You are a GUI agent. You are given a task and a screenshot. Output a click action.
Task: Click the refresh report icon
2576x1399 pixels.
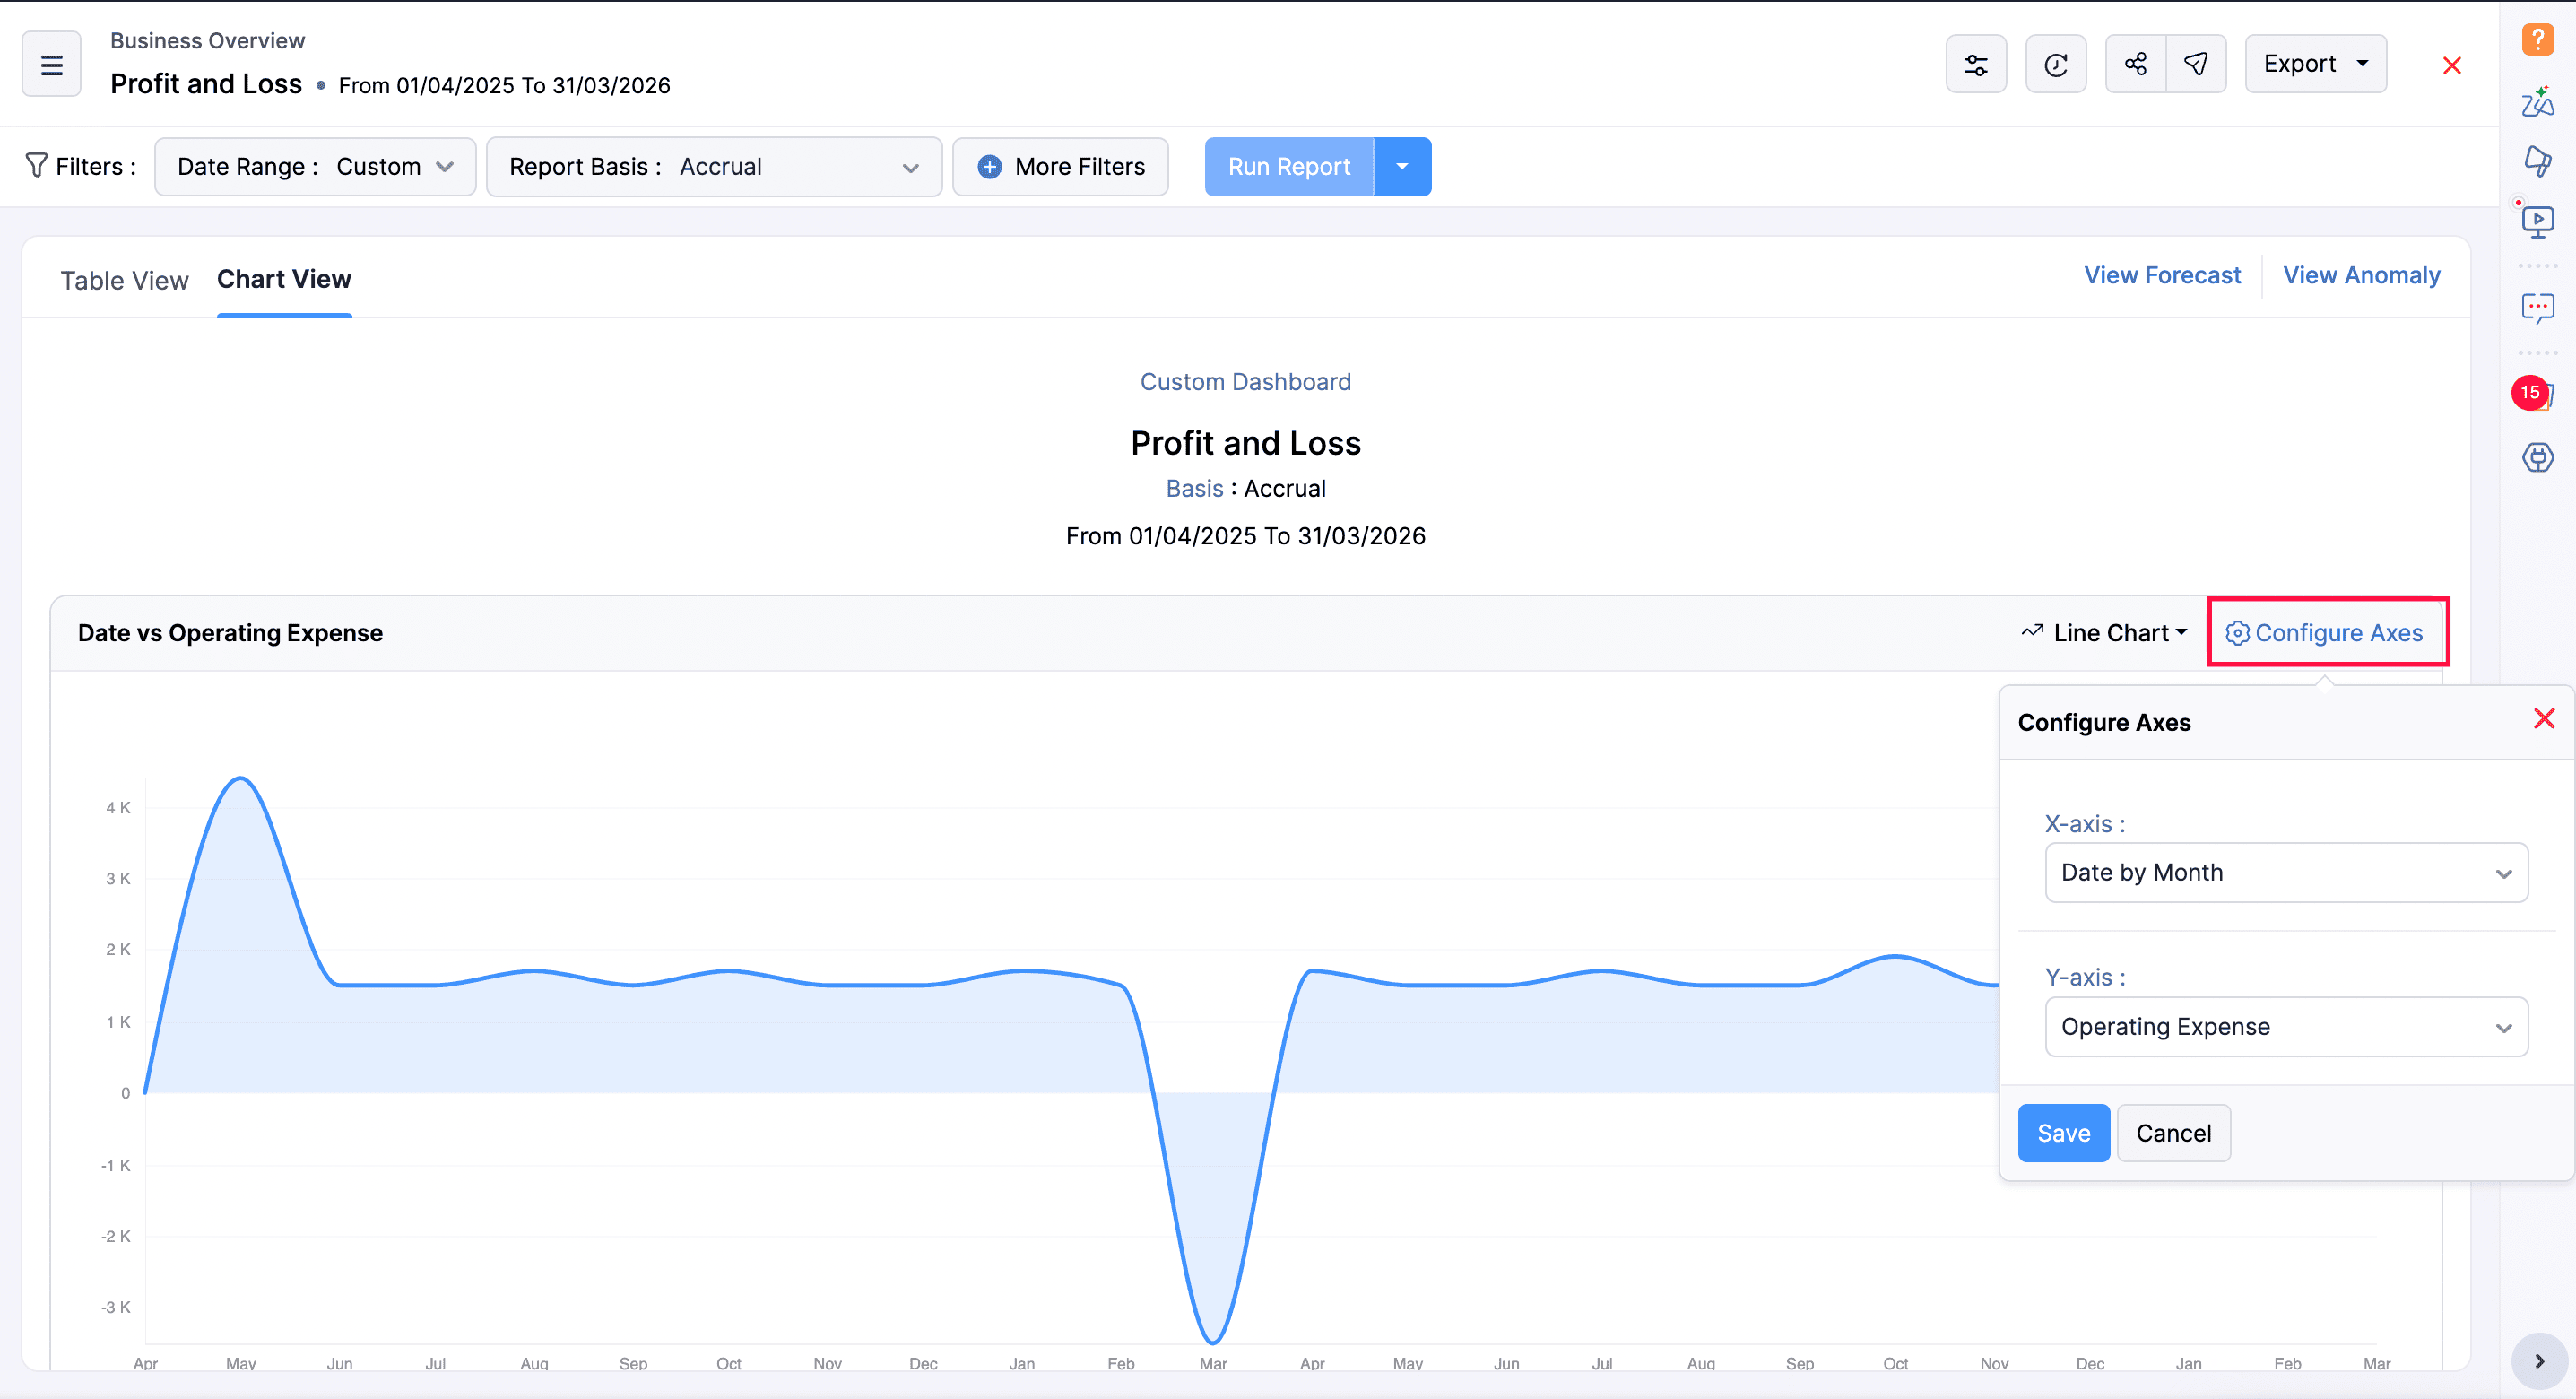pyautogui.click(x=2056, y=63)
